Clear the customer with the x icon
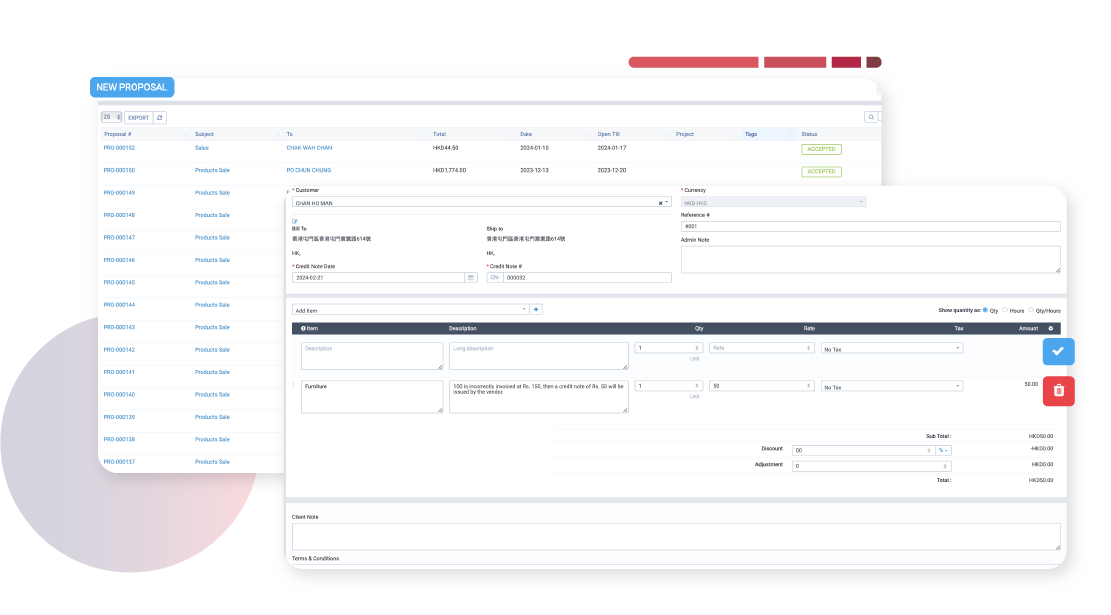The height and width of the screenshot is (615, 1111). coord(660,203)
